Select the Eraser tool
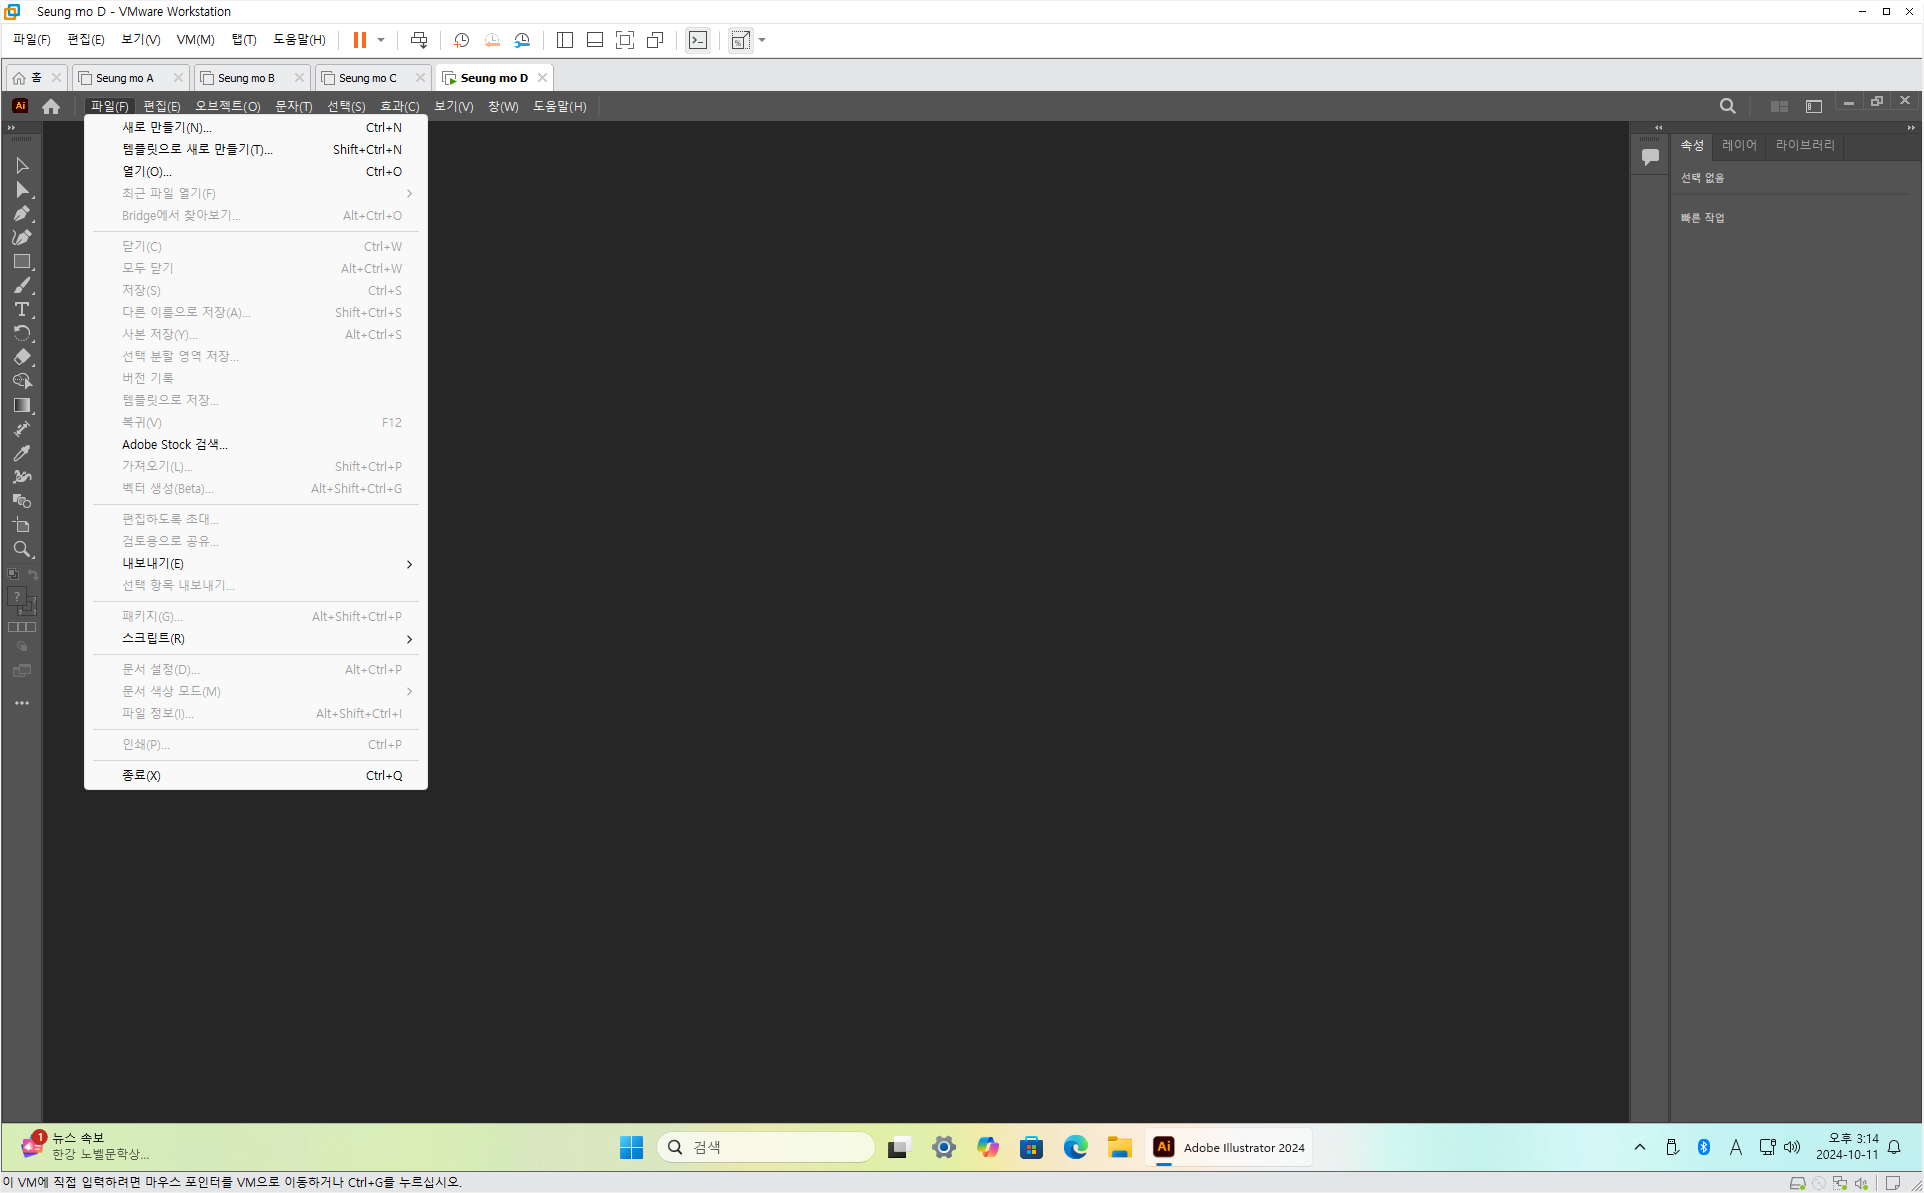The height and width of the screenshot is (1193, 1924). click(x=22, y=357)
